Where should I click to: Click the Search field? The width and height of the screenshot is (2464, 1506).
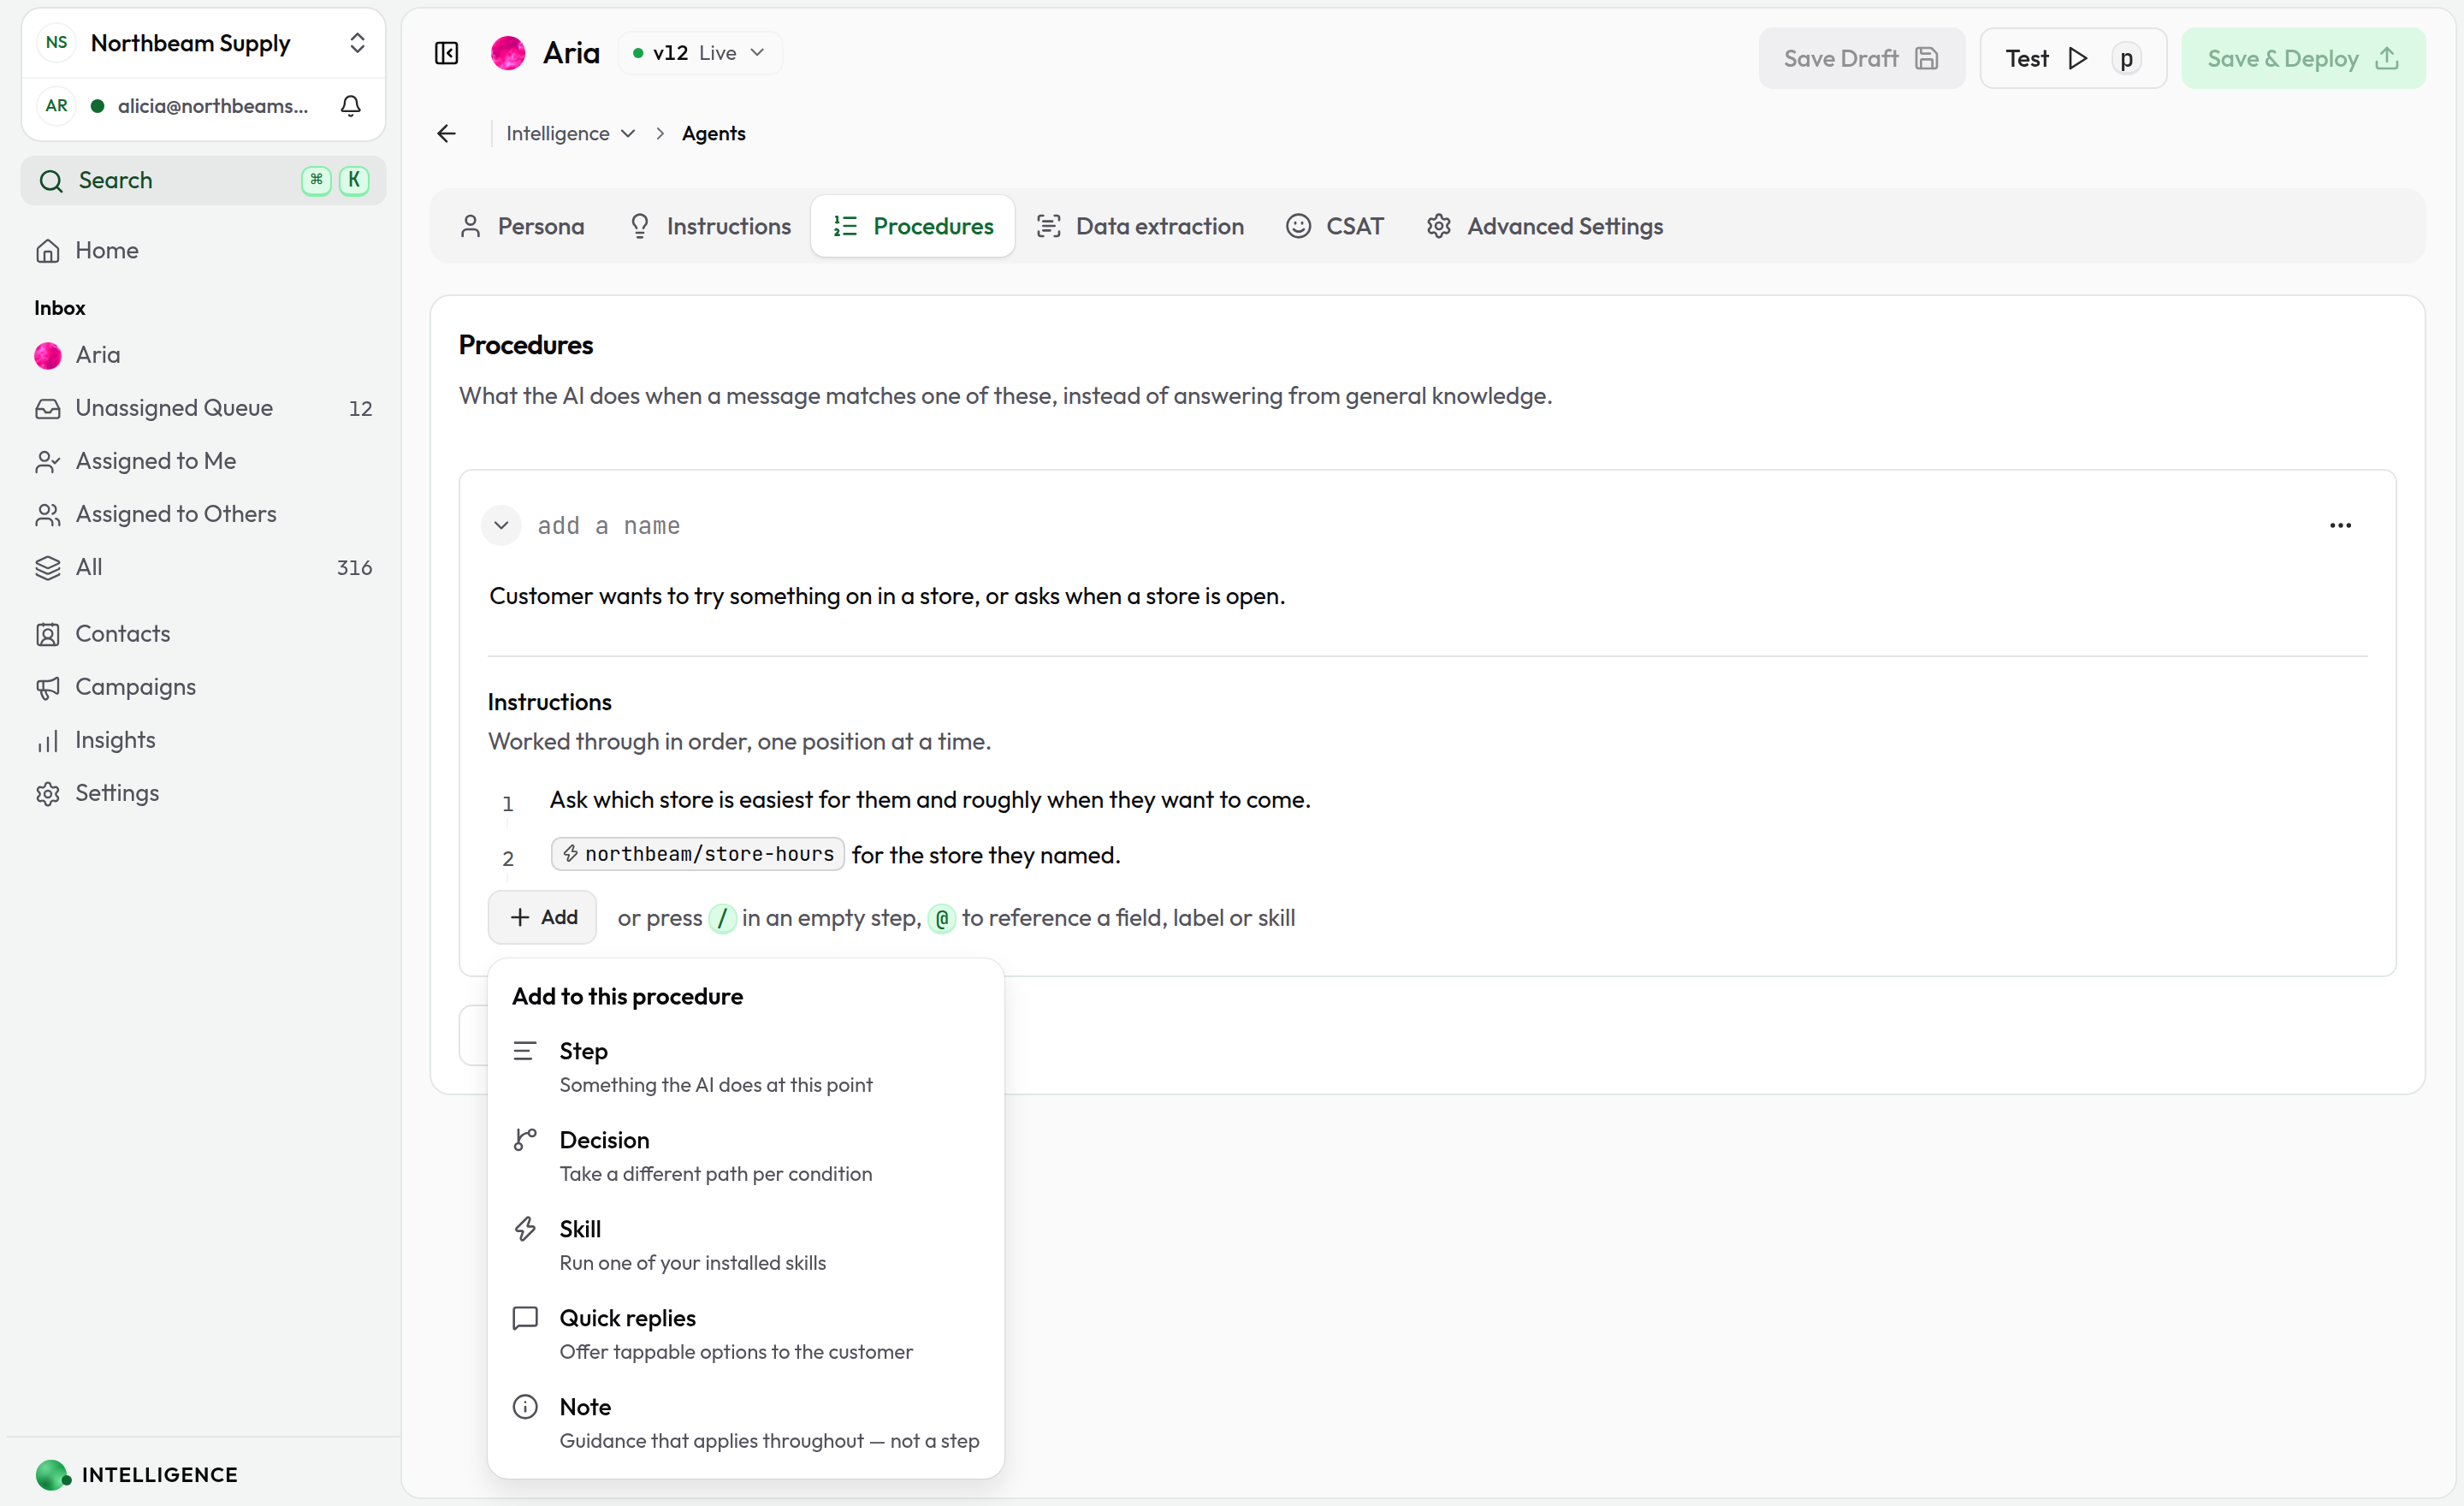pyautogui.click(x=203, y=180)
